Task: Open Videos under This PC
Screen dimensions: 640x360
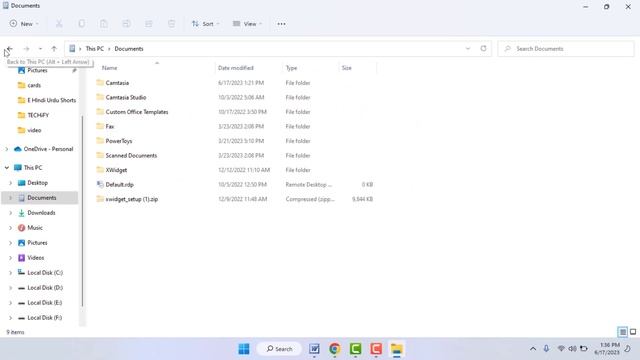Action: (x=36, y=258)
